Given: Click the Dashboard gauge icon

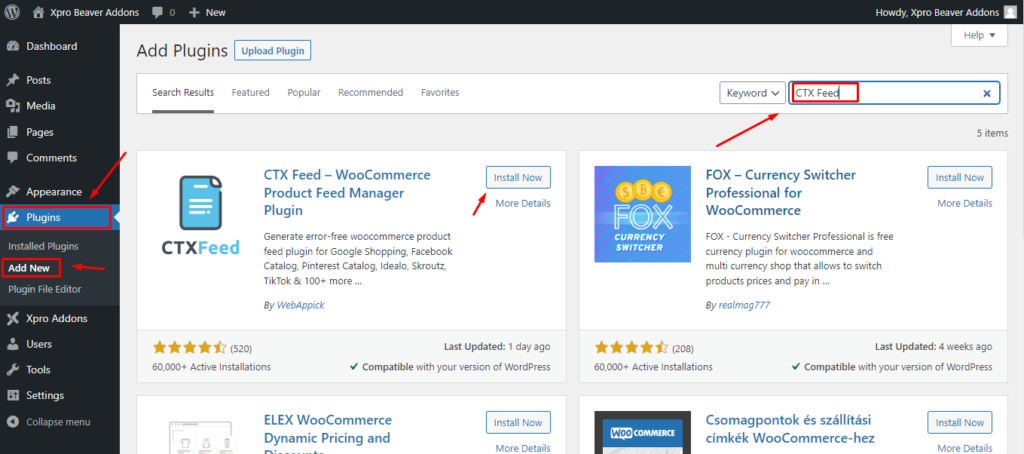Looking at the screenshot, I should point(12,46).
